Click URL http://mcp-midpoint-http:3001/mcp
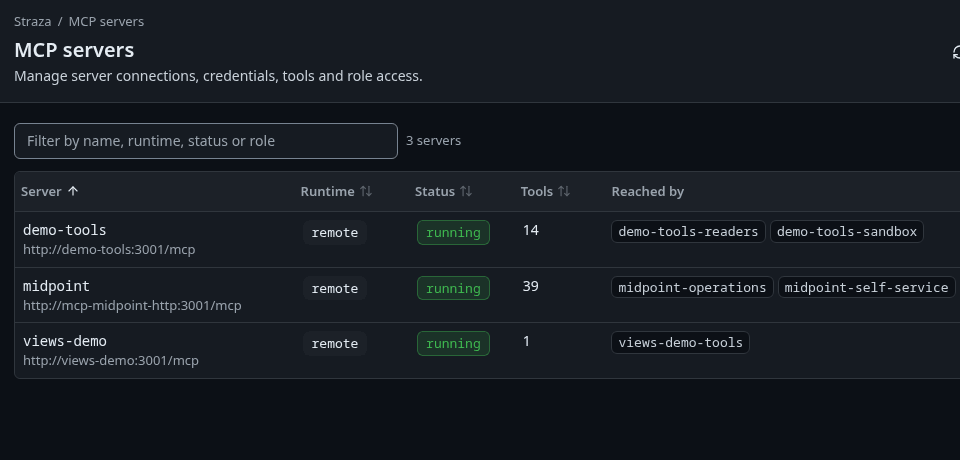 (132, 305)
